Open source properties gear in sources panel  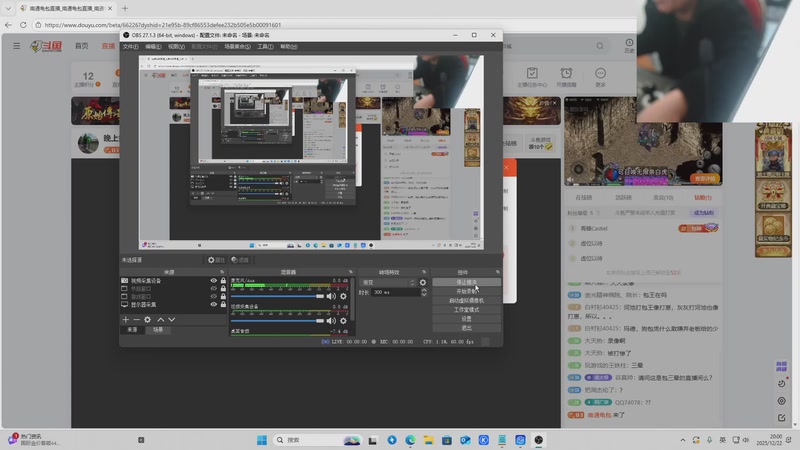(x=148, y=320)
